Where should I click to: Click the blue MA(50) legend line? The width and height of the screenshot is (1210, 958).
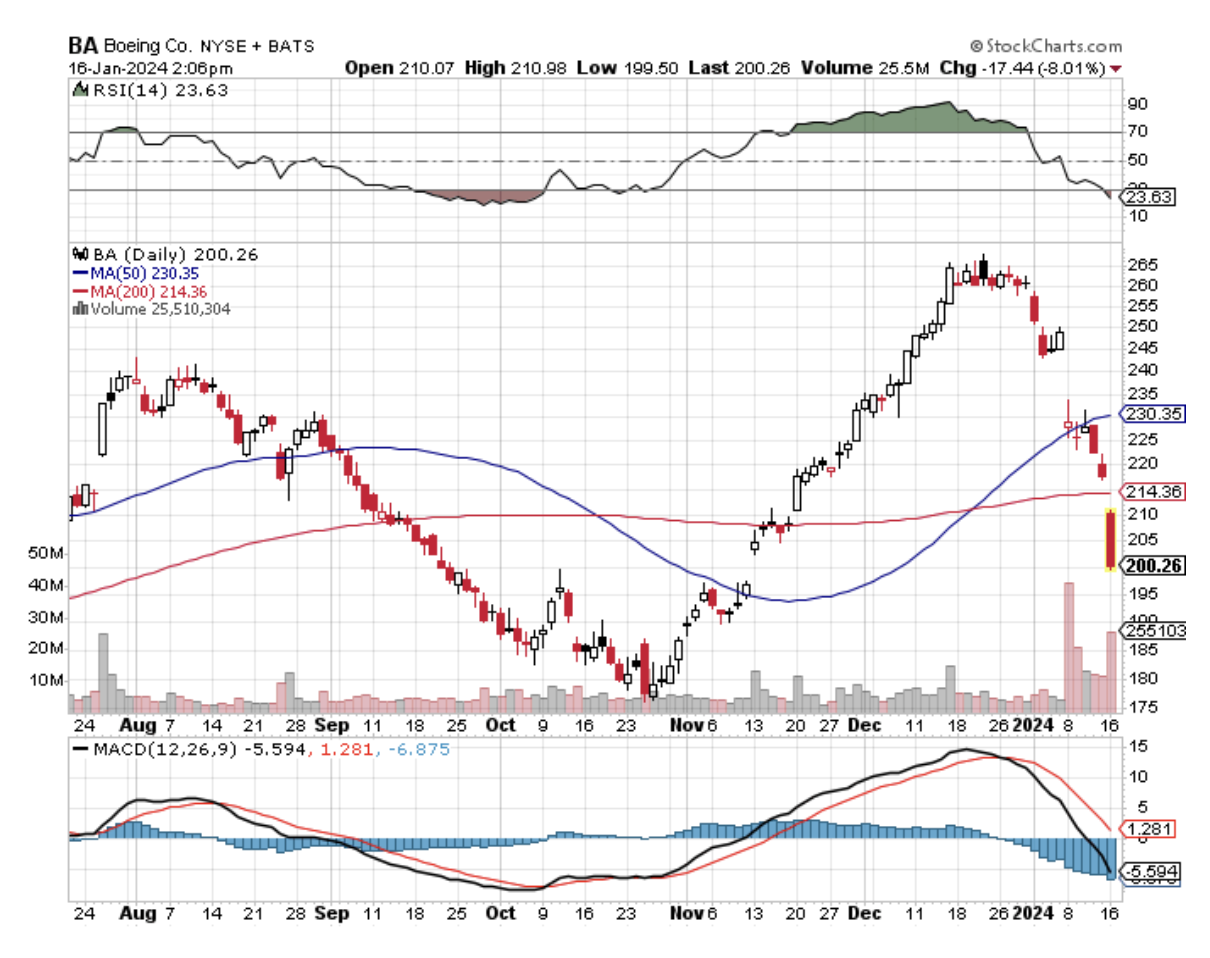(x=79, y=272)
